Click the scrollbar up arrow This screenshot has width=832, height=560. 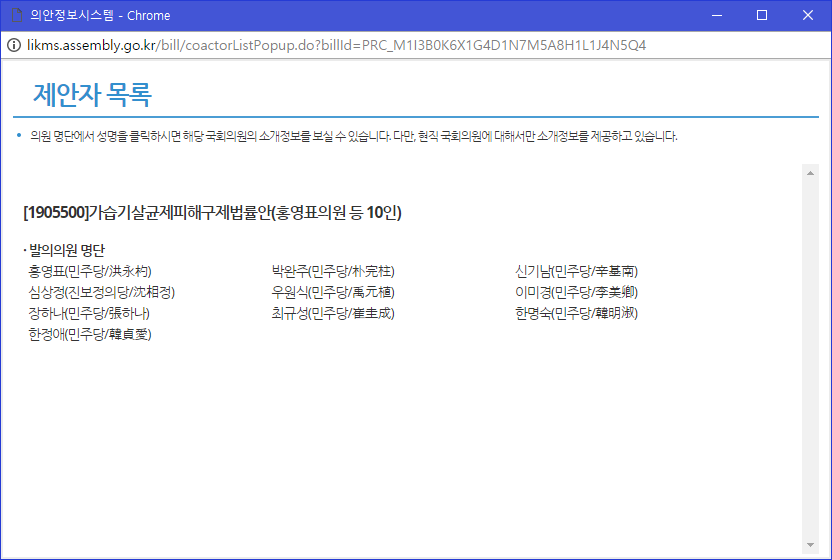click(810, 173)
